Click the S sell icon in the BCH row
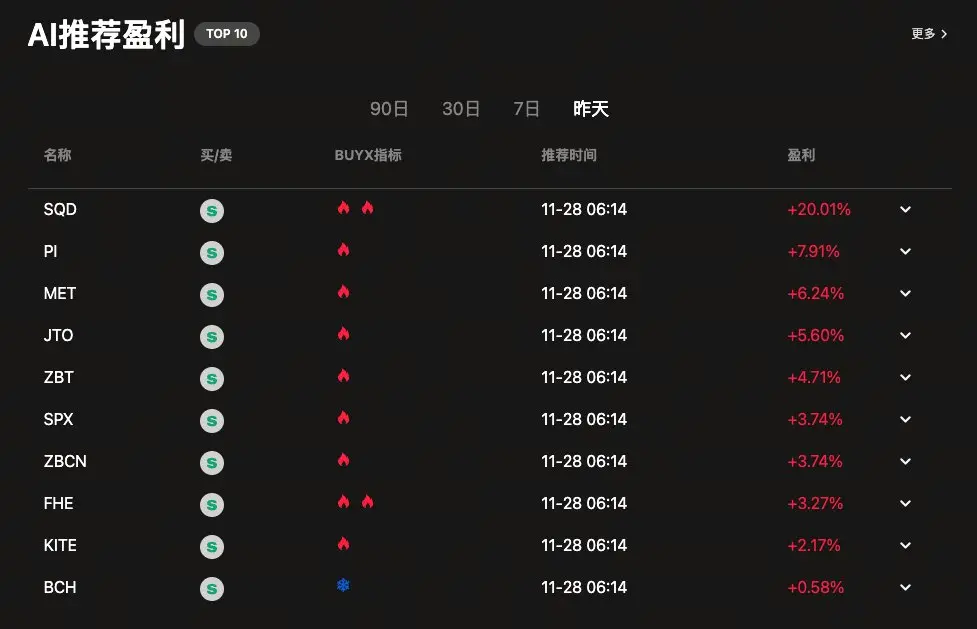 click(x=211, y=588)
